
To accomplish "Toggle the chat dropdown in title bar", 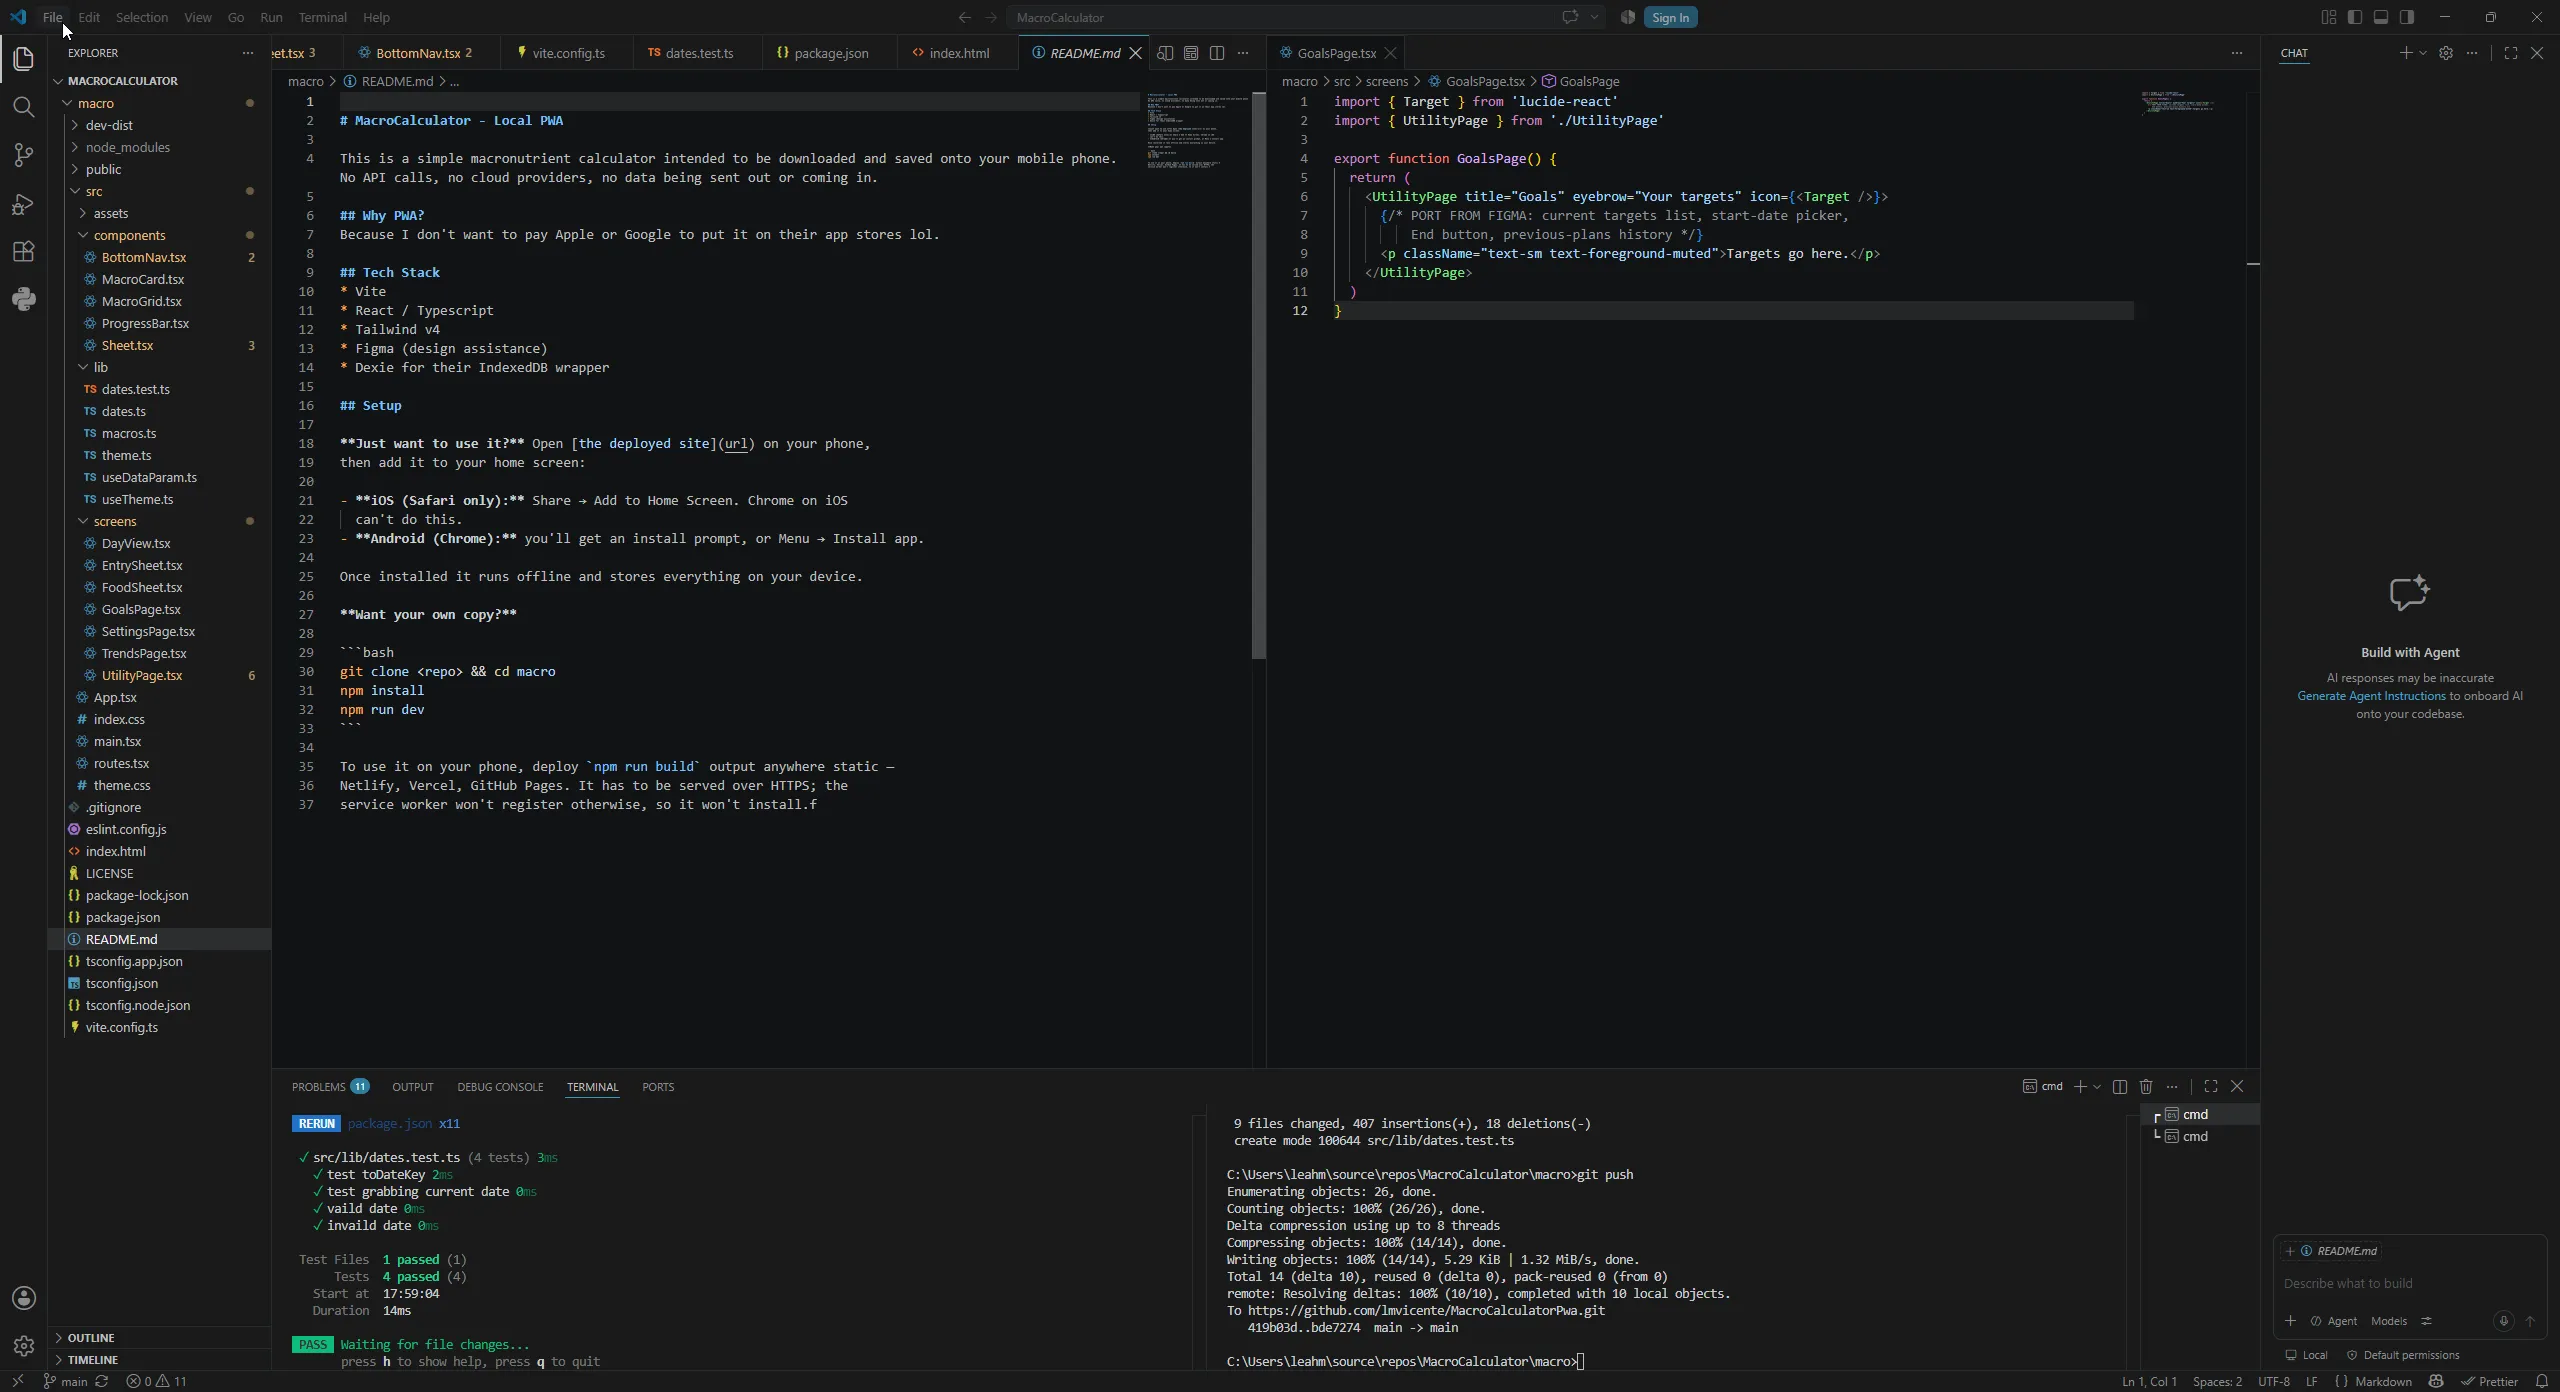I will pos(1594,17).
